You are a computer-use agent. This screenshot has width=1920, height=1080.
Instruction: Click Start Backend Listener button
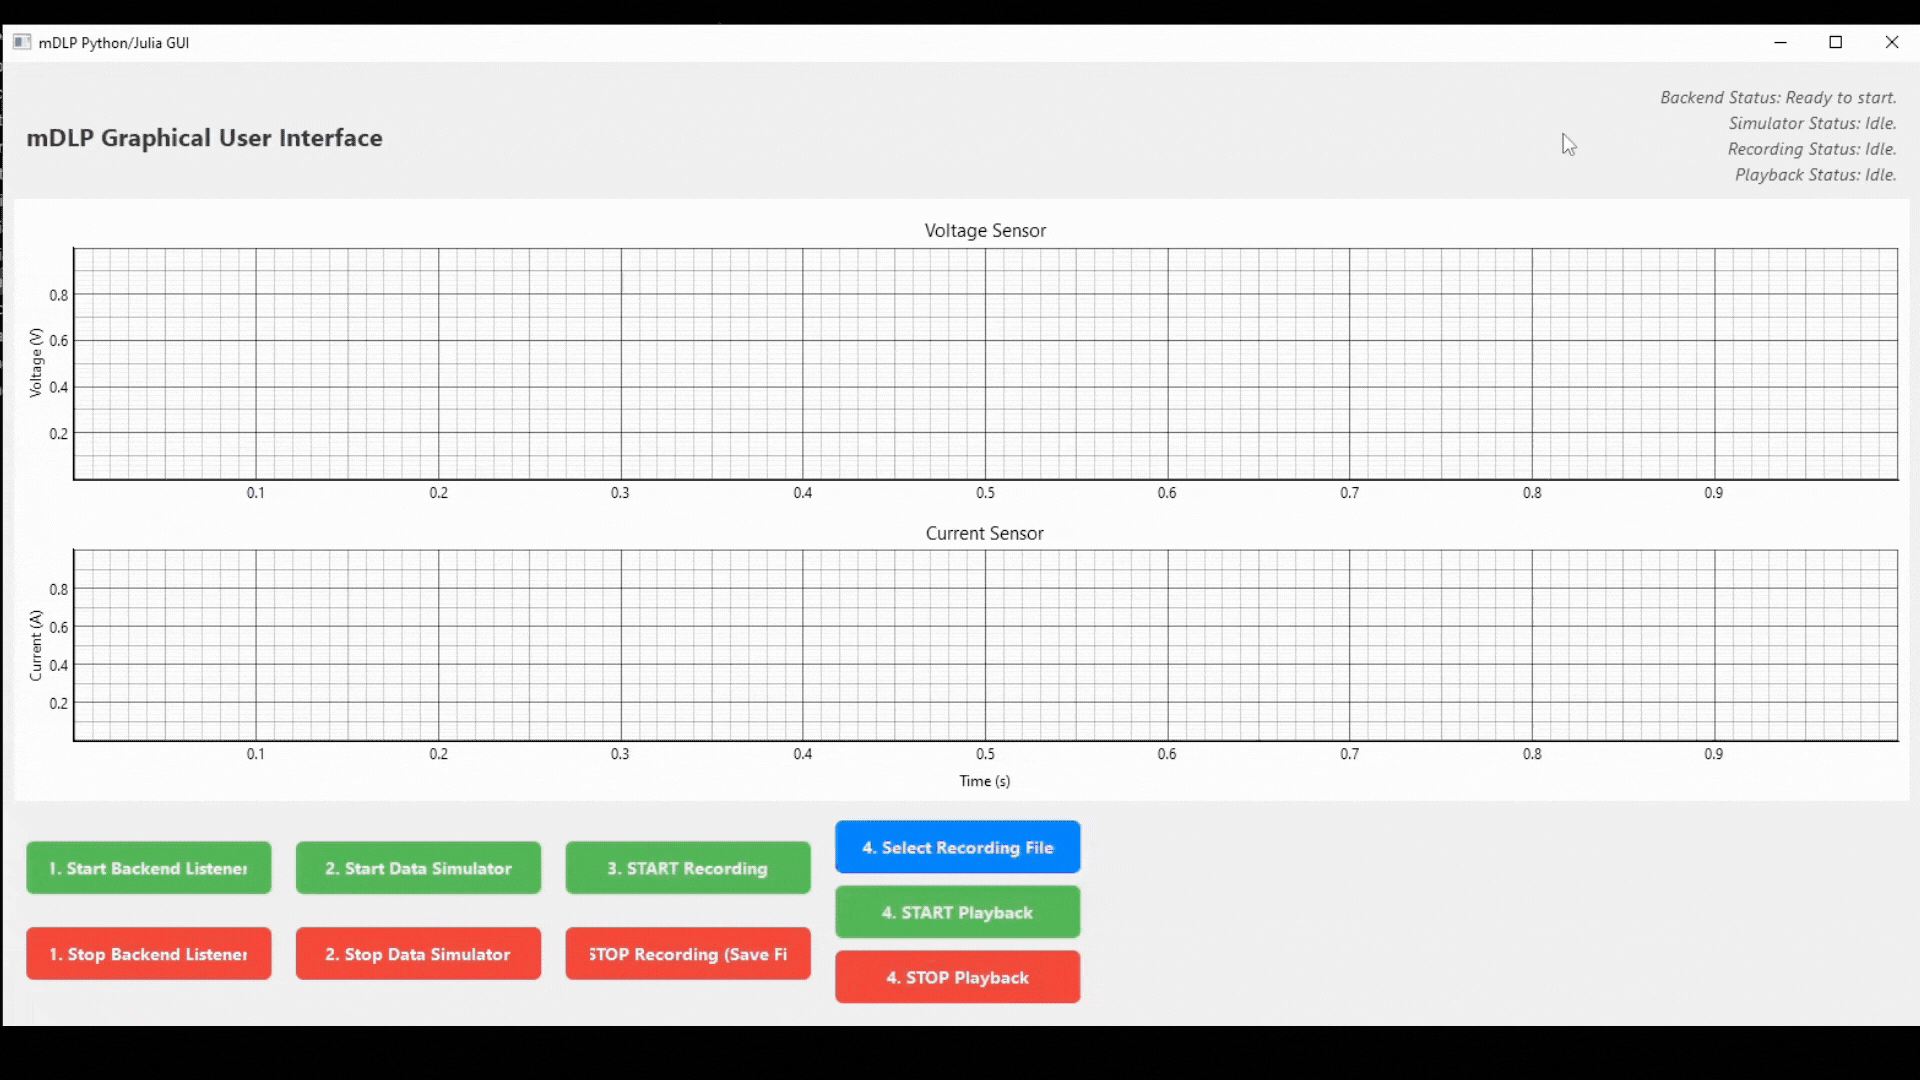point(148,868)
